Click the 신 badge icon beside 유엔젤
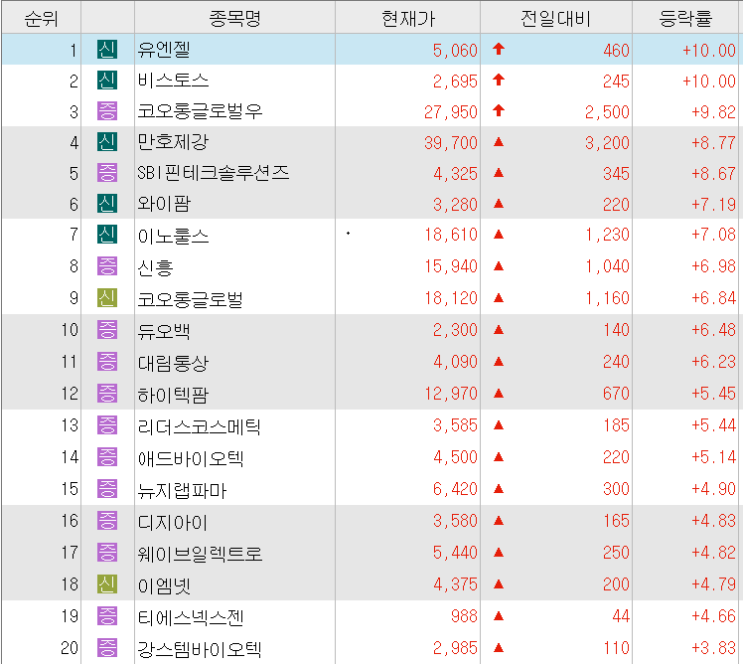Image resolution: width=743 pixels, height=664 pixels. [107, 49]
